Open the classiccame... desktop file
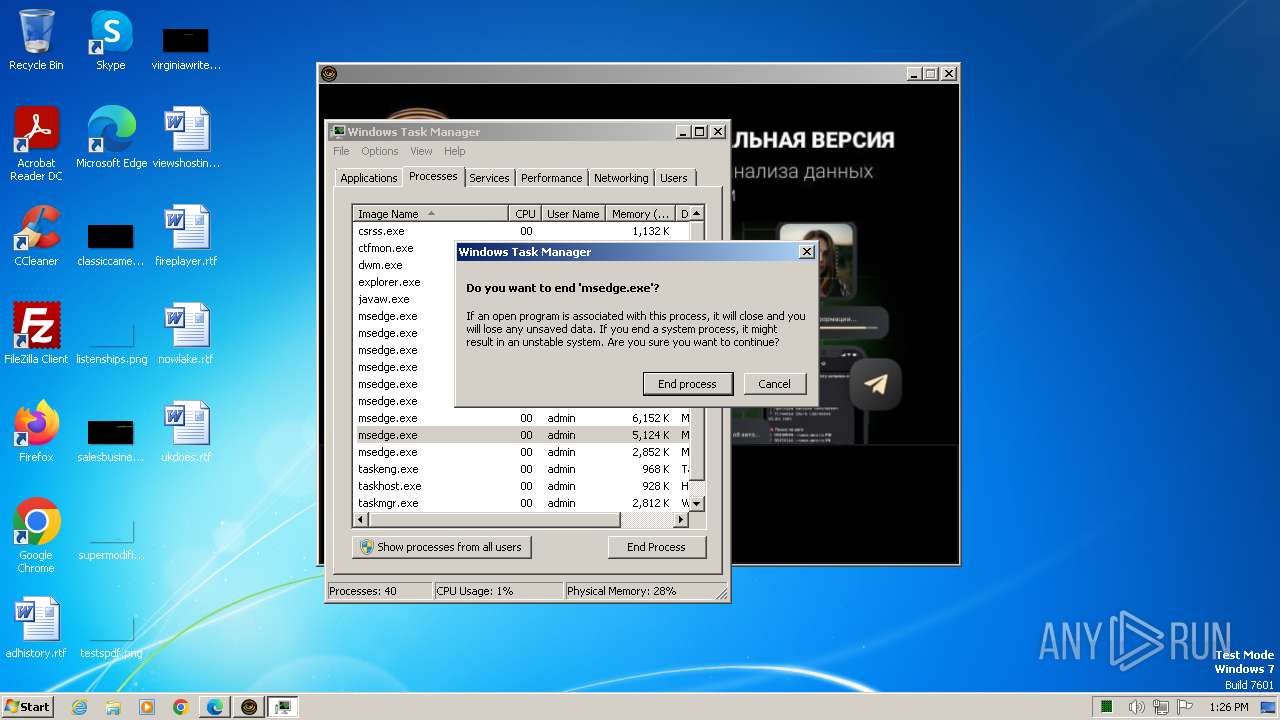Image resolution: width=1280 pixels, height=720 pixels. pos(111,243)
